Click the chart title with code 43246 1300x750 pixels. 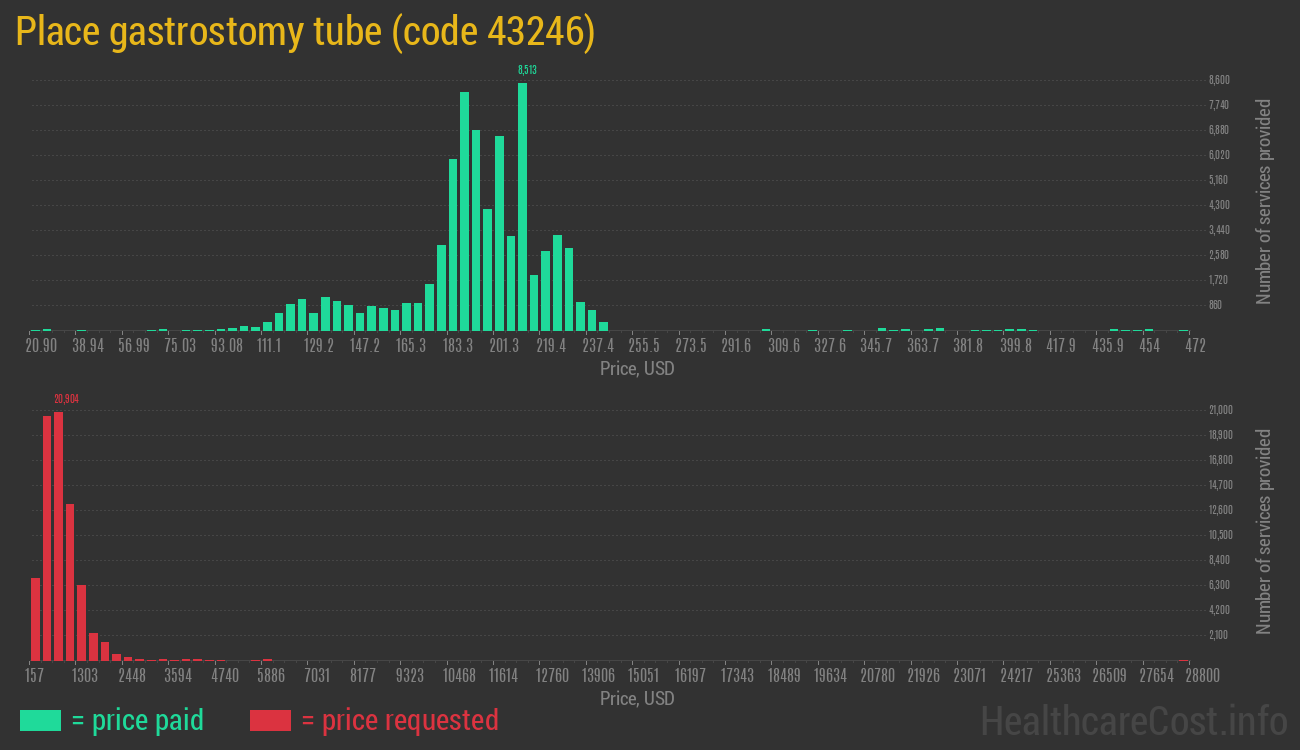coord(305,32)
